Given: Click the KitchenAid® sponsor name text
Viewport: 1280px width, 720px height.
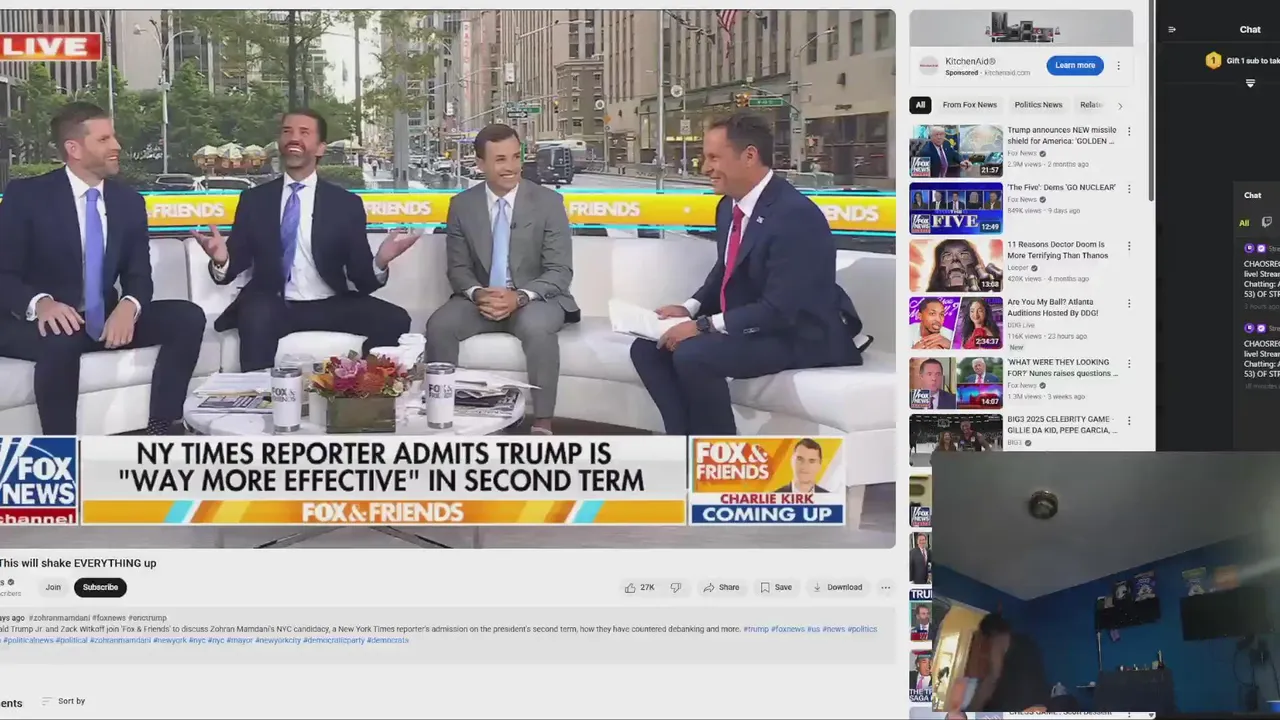Looking at the screenshot, I should point(970,62).
